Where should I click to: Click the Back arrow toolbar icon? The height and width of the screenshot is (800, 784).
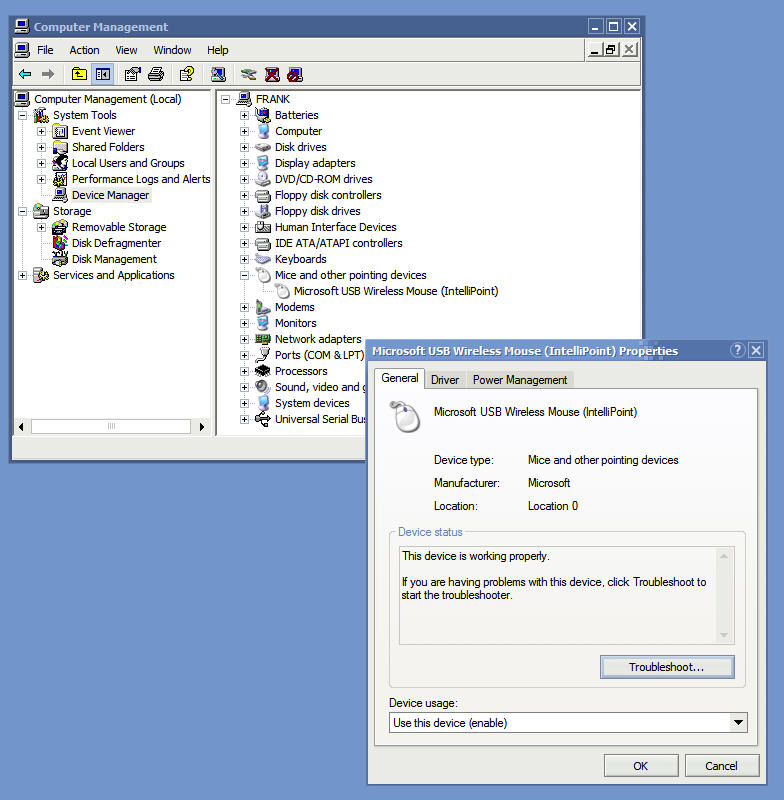(25, 74)
